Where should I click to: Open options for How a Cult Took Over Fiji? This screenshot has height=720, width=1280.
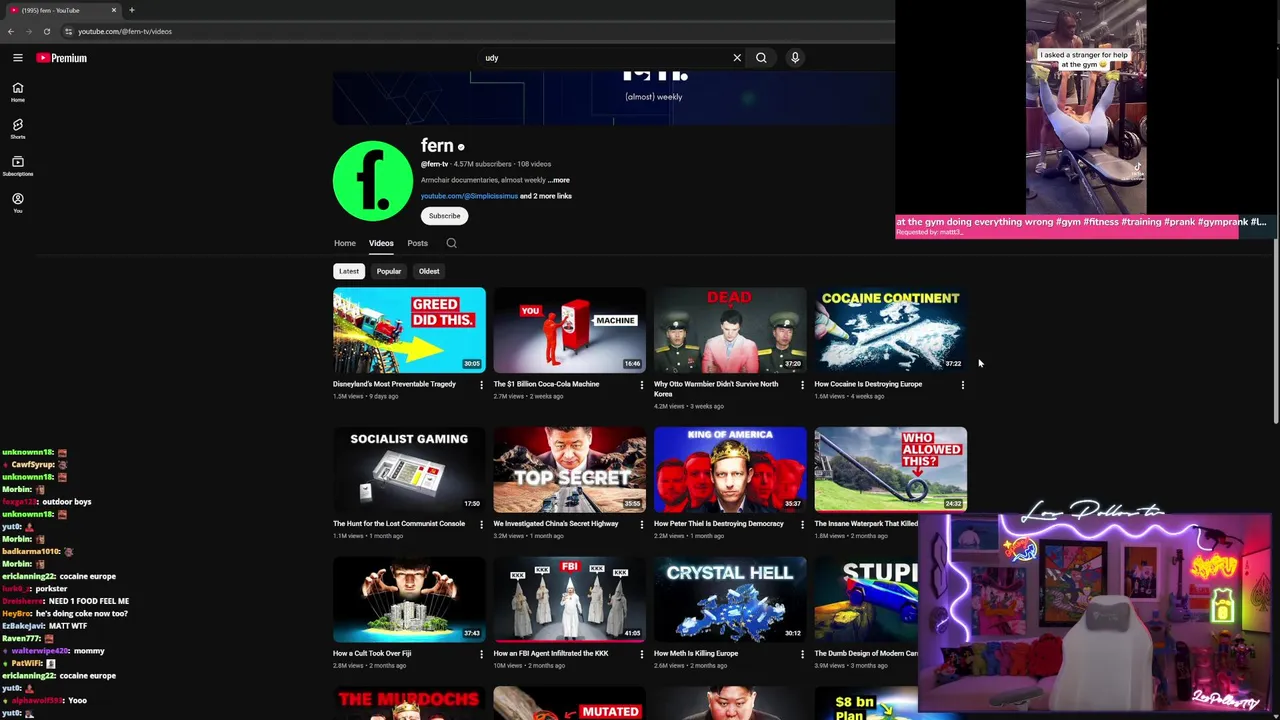(x=481, y=655)
